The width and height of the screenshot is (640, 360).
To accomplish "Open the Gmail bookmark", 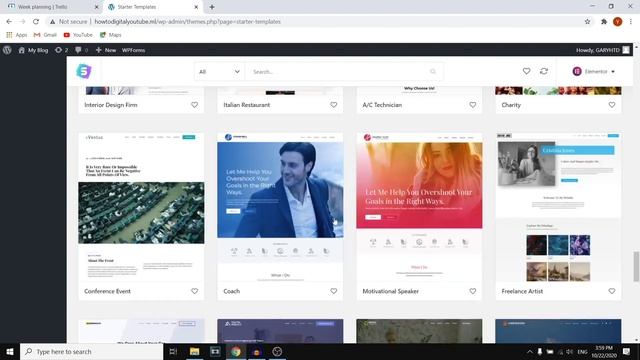I will point(45,35).
